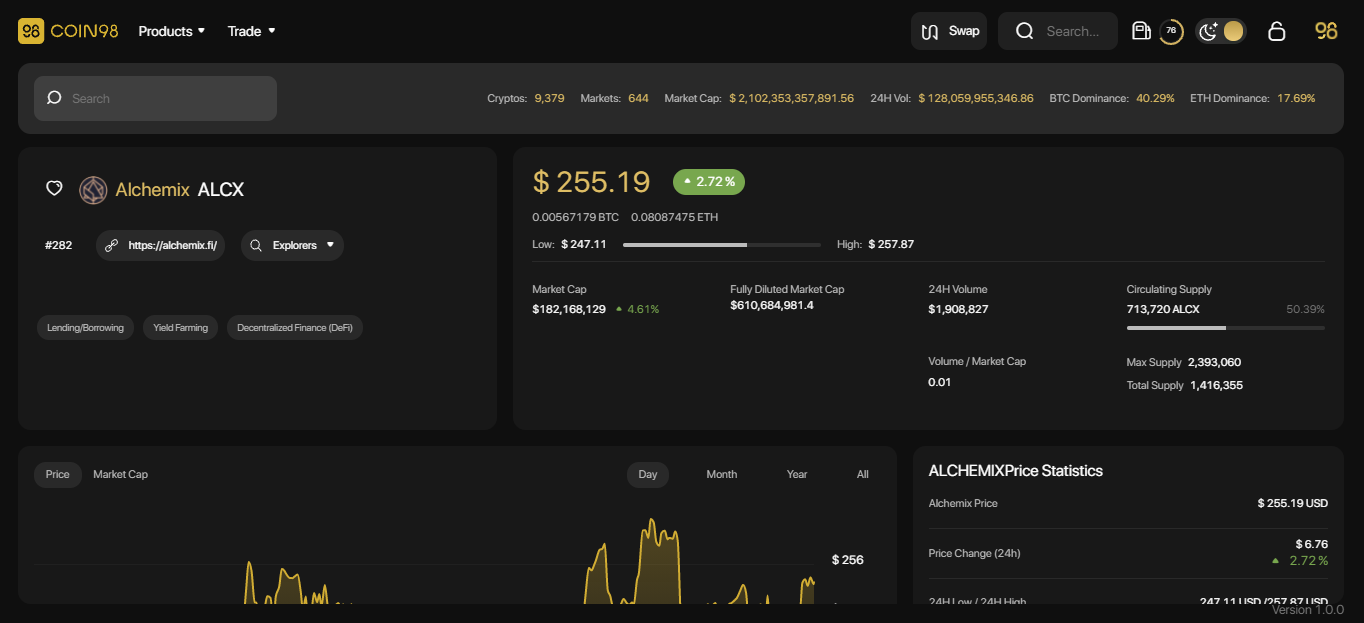
Task: Click the Max Supply 2,393,060 value
Action: coord(1215,362)
